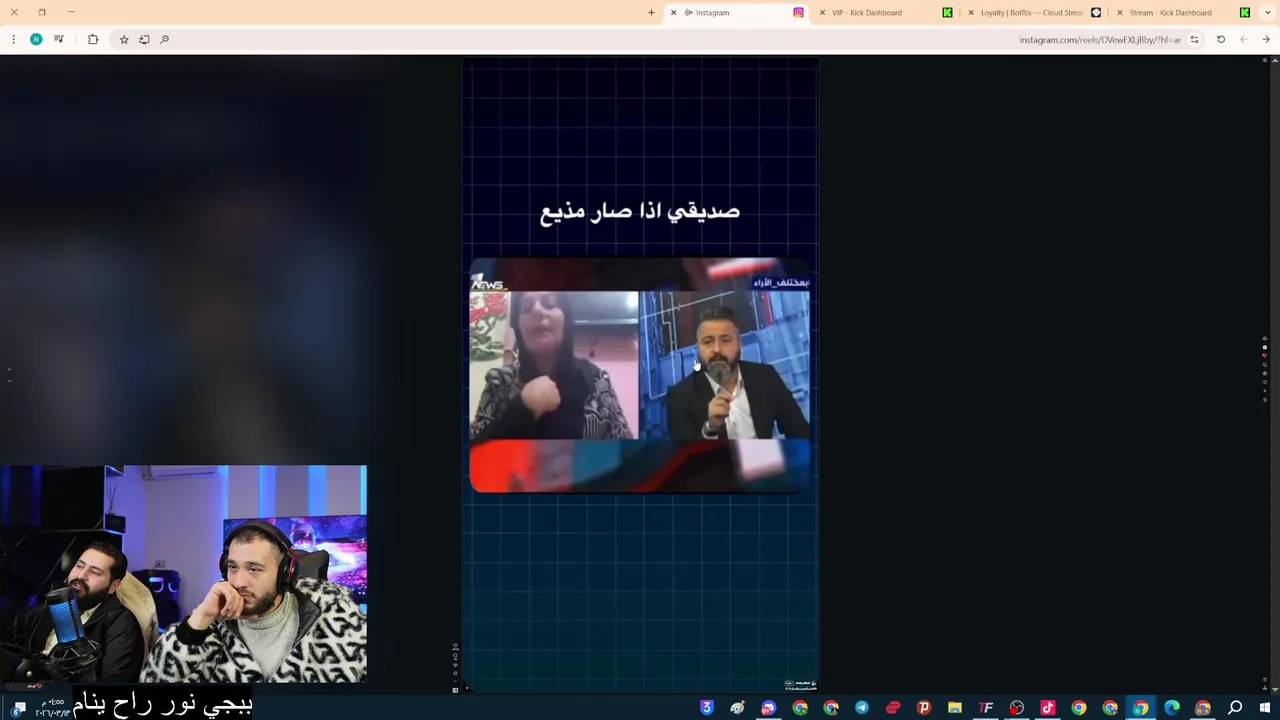Click the taskbar clock and date
The height and width of the screenshot is (720, 1280).
52,708
